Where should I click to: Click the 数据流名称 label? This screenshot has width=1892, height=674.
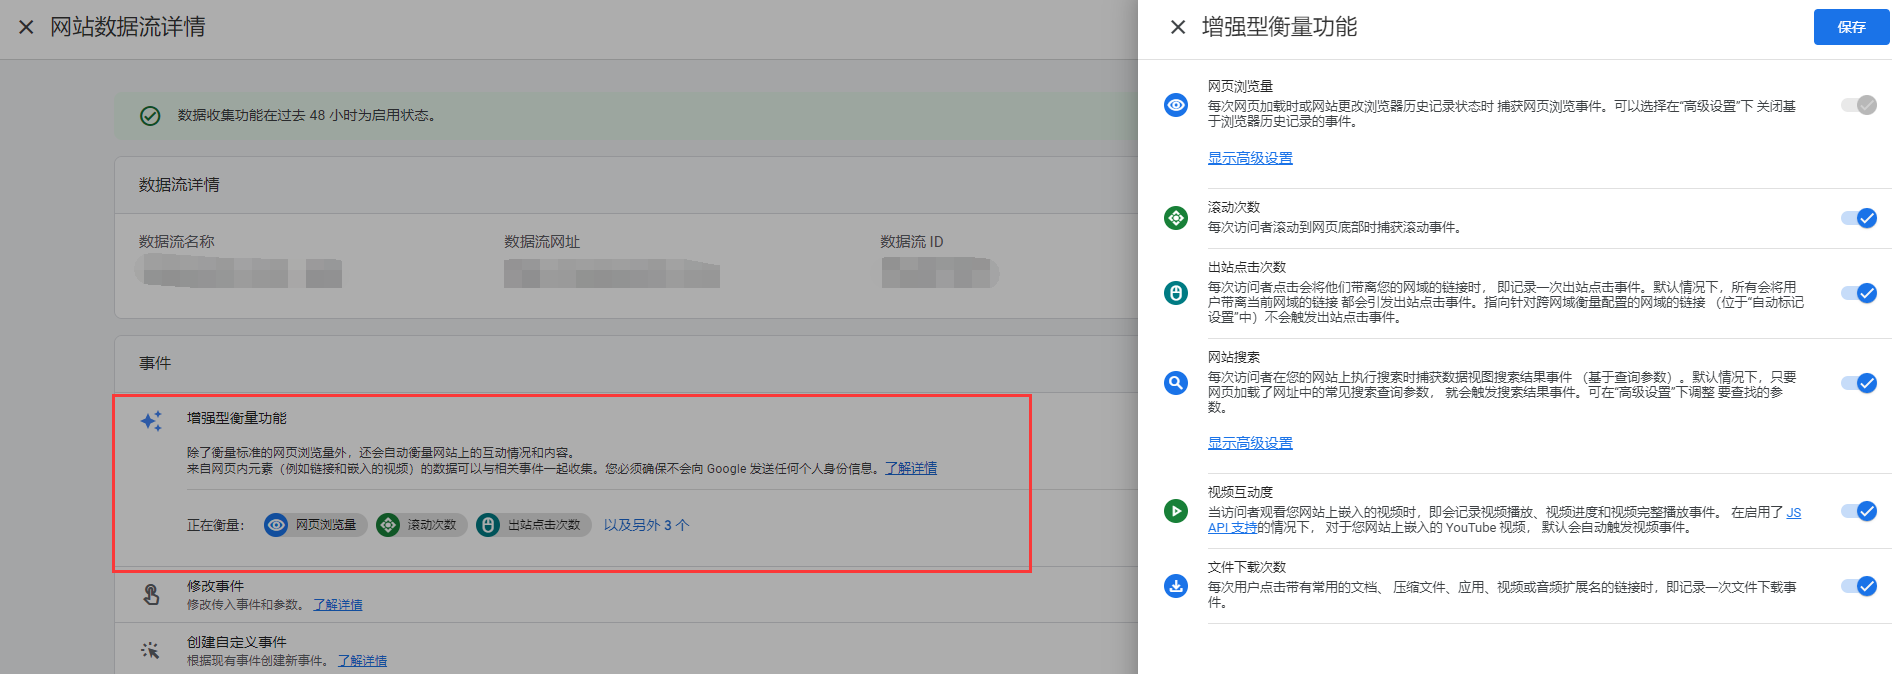[177, 242]
